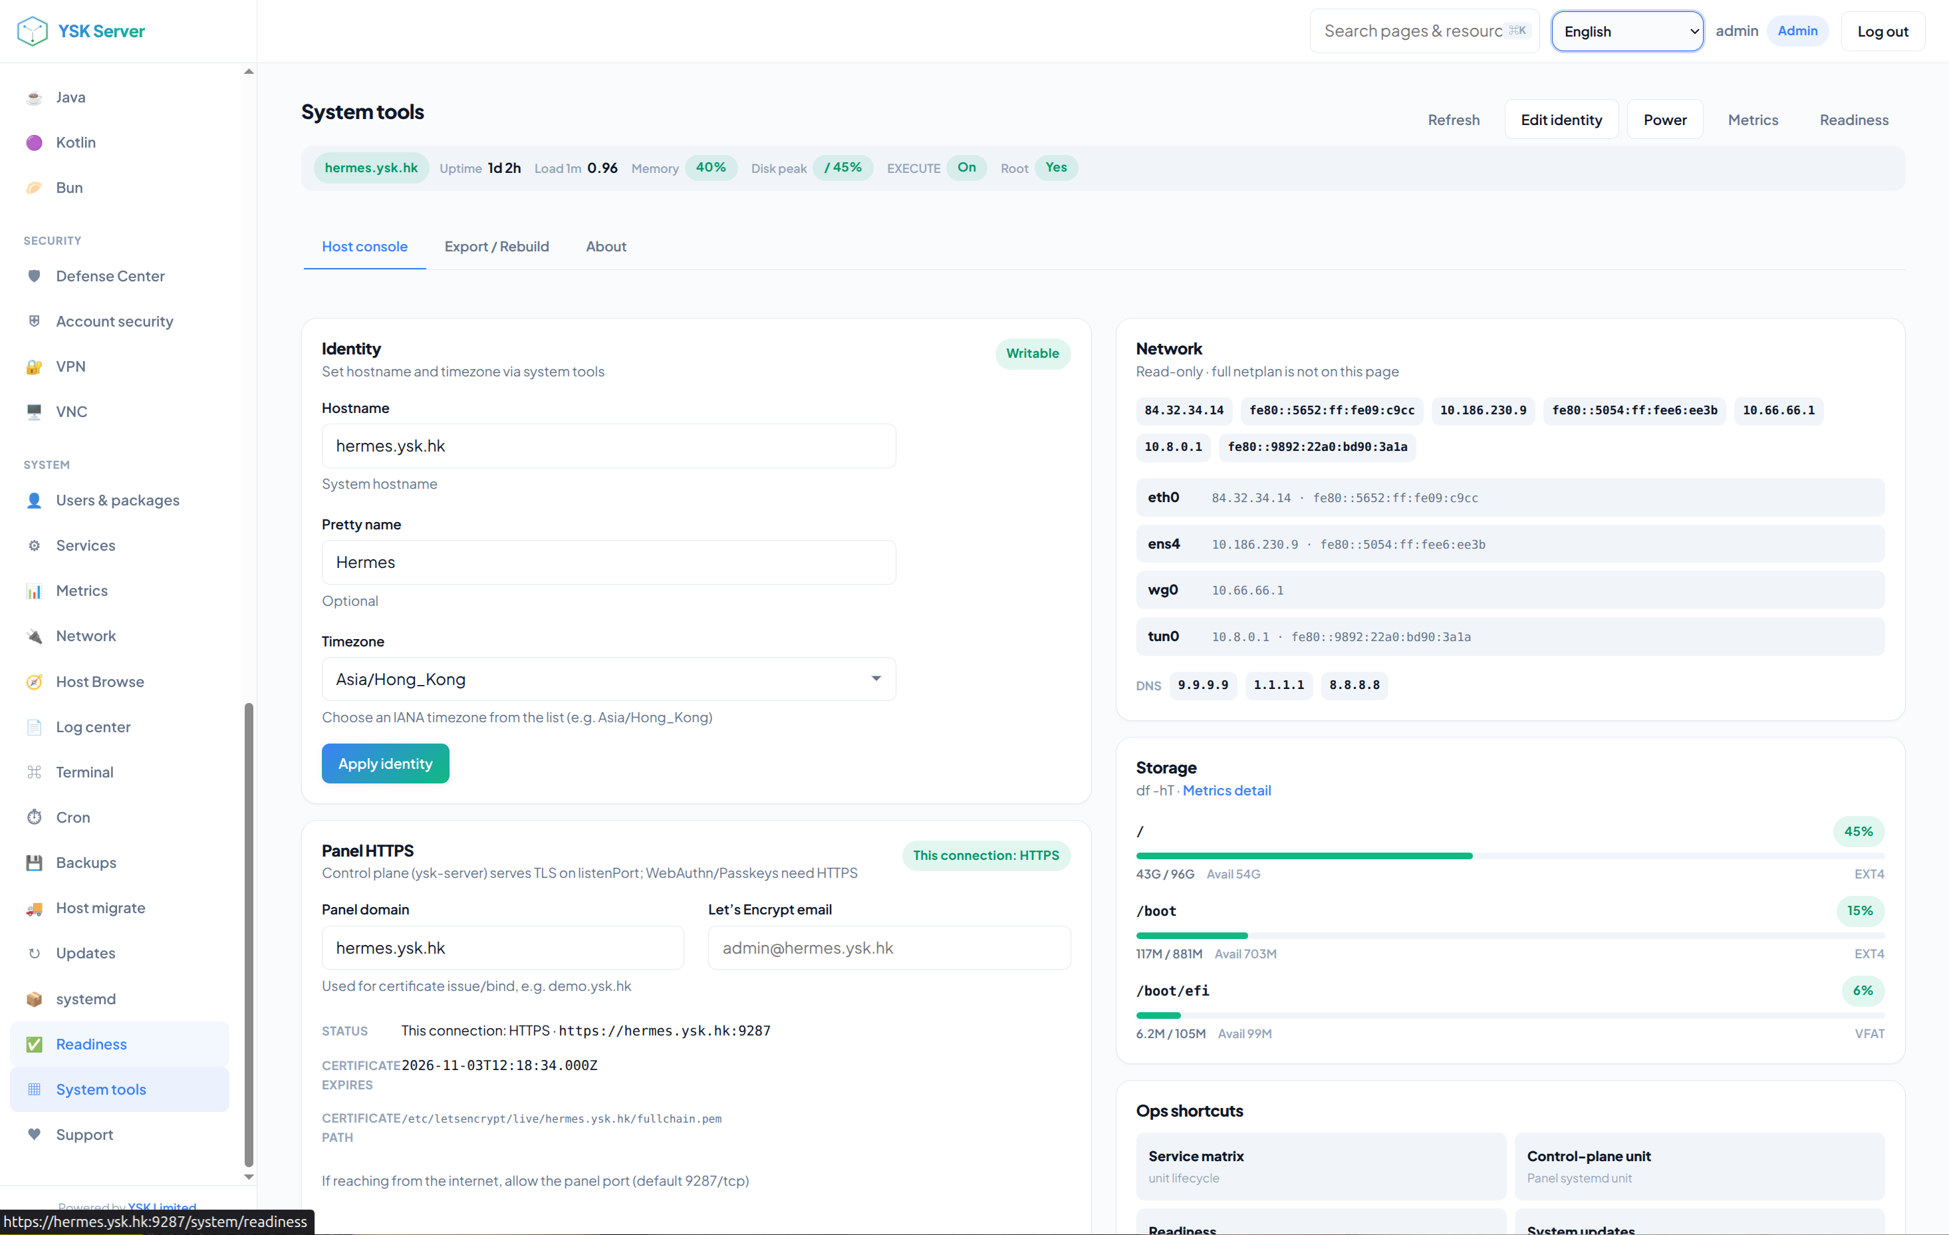Expand the Timezone Asia/Hong_Kong dropdown
This screenshot has width=1949, height=1235.
[608, 679]
